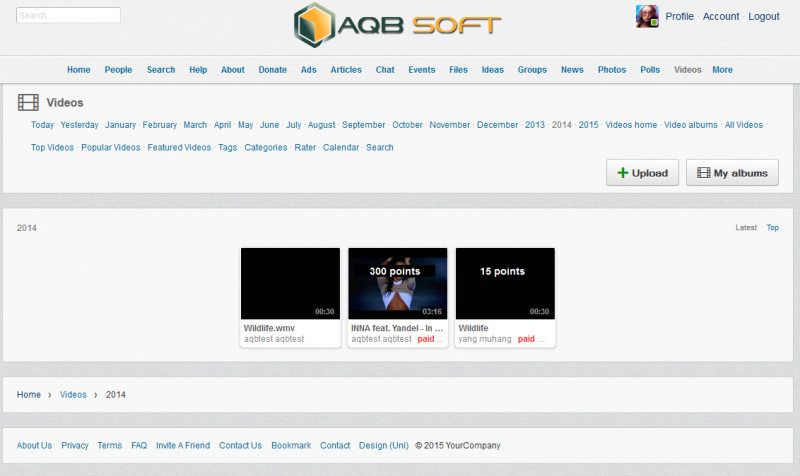Viewport: 800px width, 476px height.
Task: Click Home in breadcrumb trail
Action: 29,394
